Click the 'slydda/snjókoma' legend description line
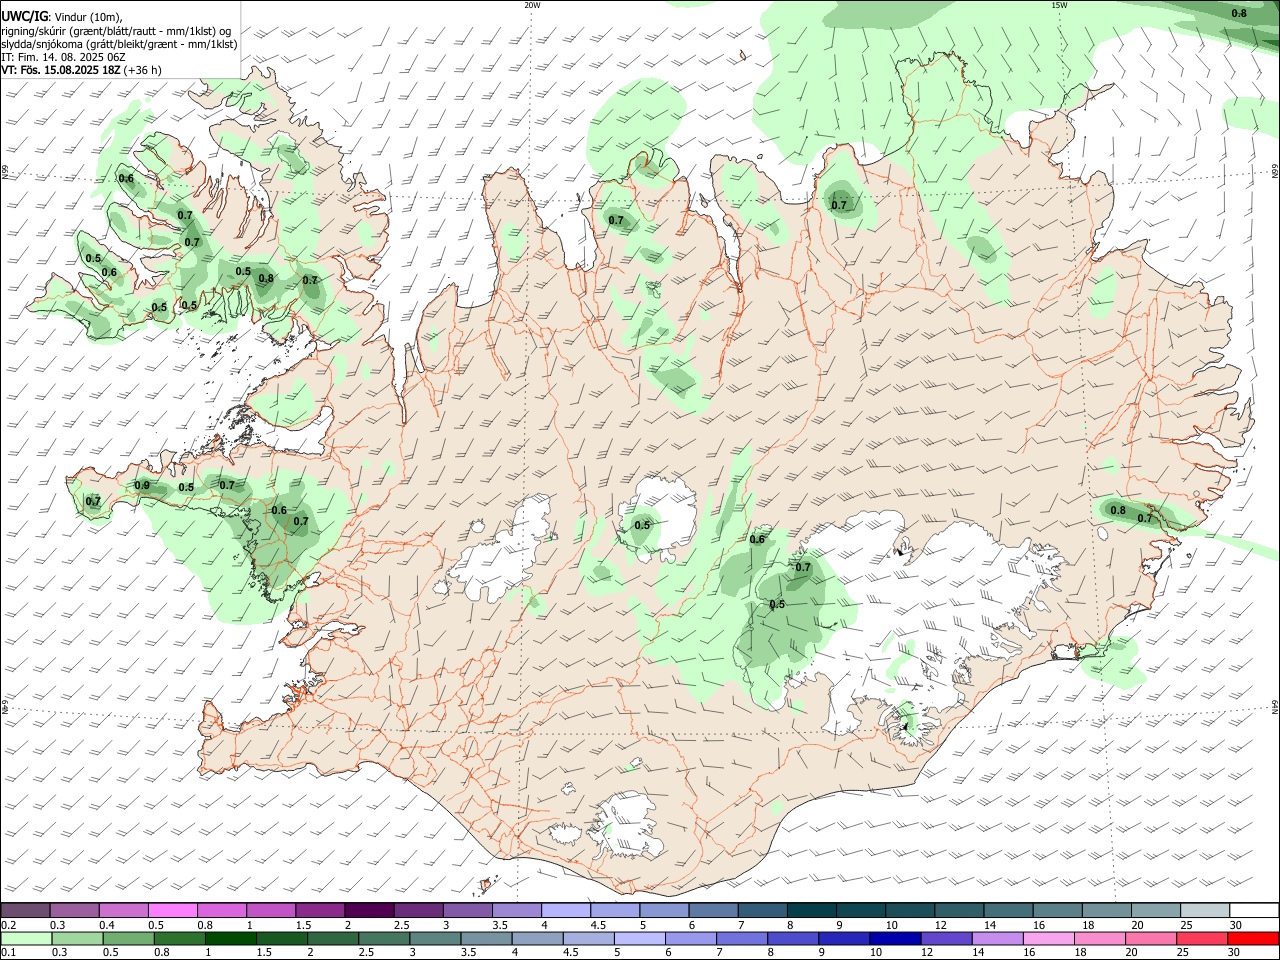The height and width of the screenshot is (960, 1280). click(x=119, y=44)
